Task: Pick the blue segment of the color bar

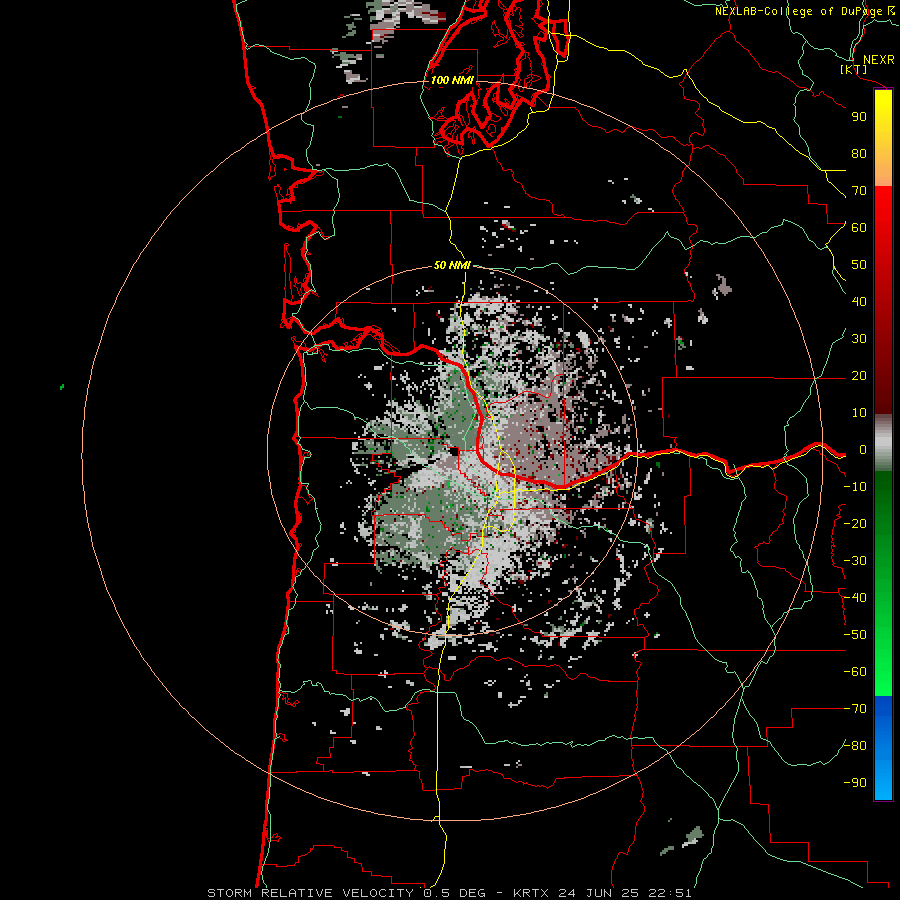Action: [883, 749]
